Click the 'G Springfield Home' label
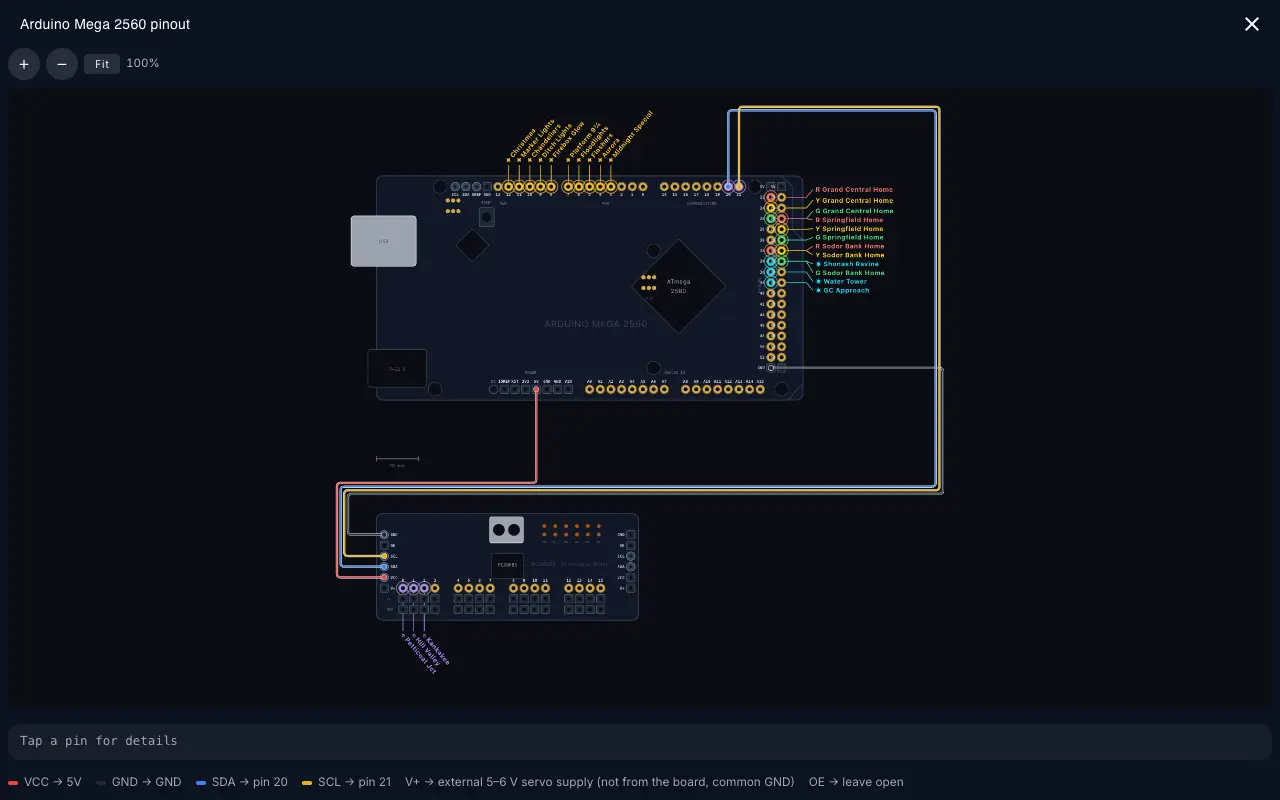This screenshot has height=800, width=1280. click(x=849, y=238)
